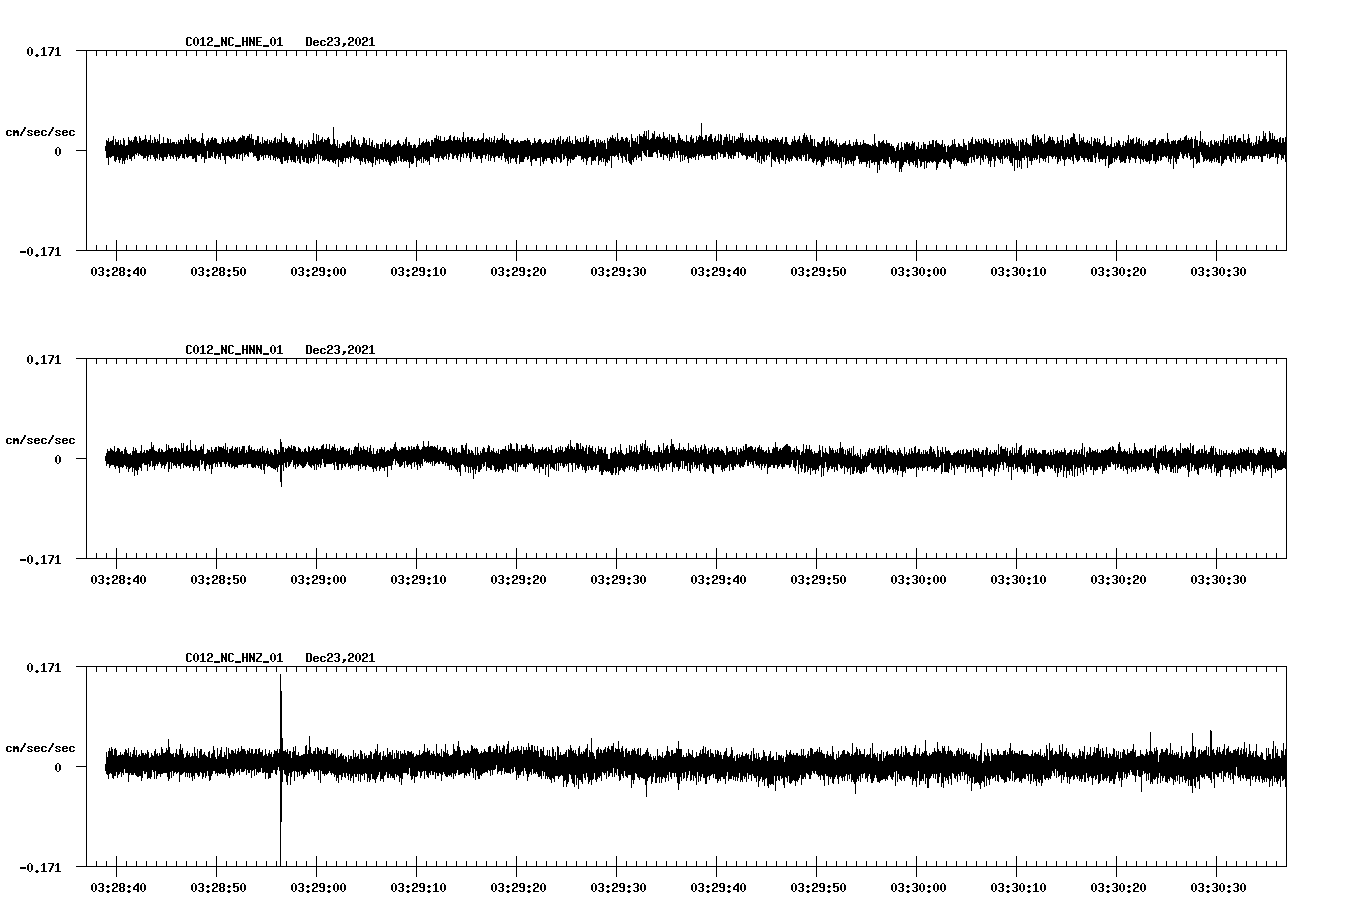This screenshot has width=1358, height=924.
Task: Click the C012_NC_HNE_01 channel title
Action: click(x=234, y=42)
